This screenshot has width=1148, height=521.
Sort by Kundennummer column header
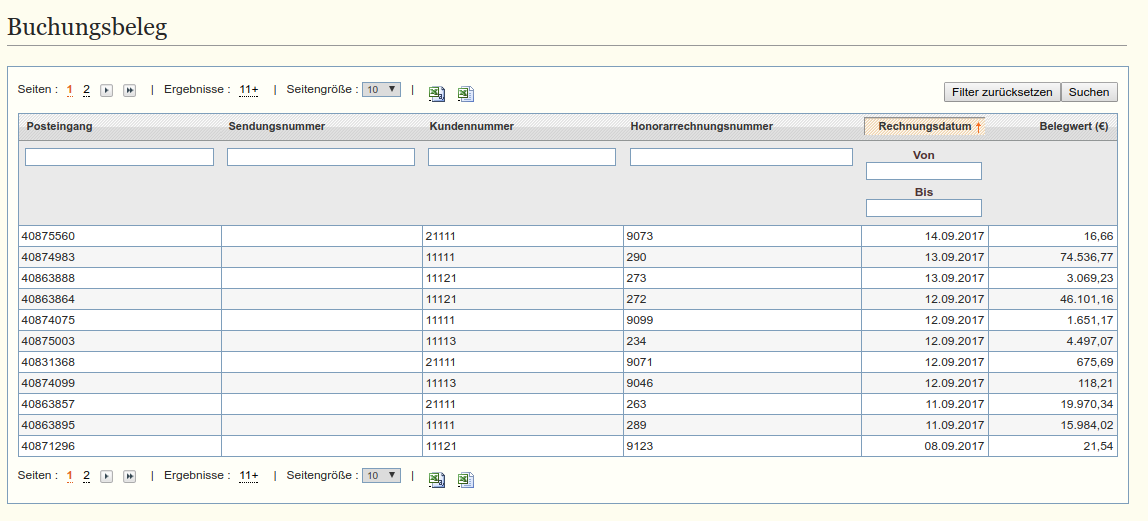pyautogui.click(x=472, y=127)
